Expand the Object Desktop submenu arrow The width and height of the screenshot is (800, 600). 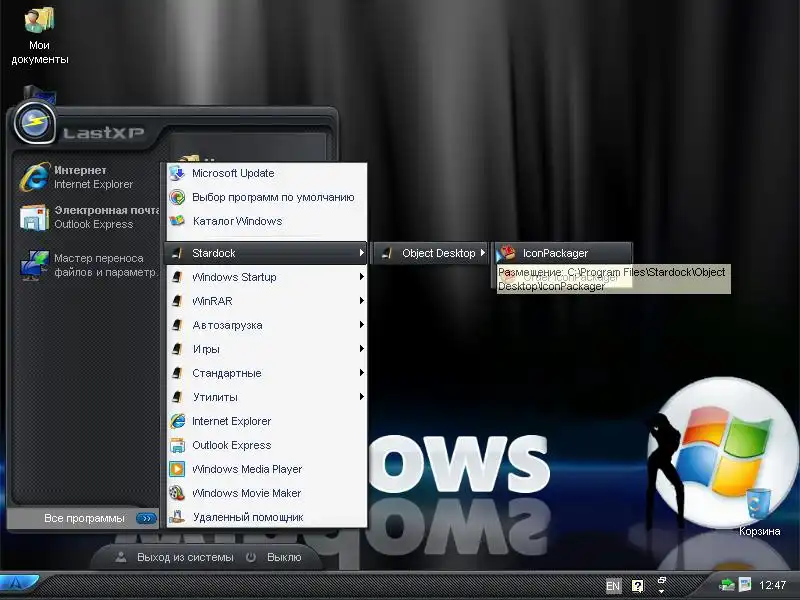pos(482,253)
